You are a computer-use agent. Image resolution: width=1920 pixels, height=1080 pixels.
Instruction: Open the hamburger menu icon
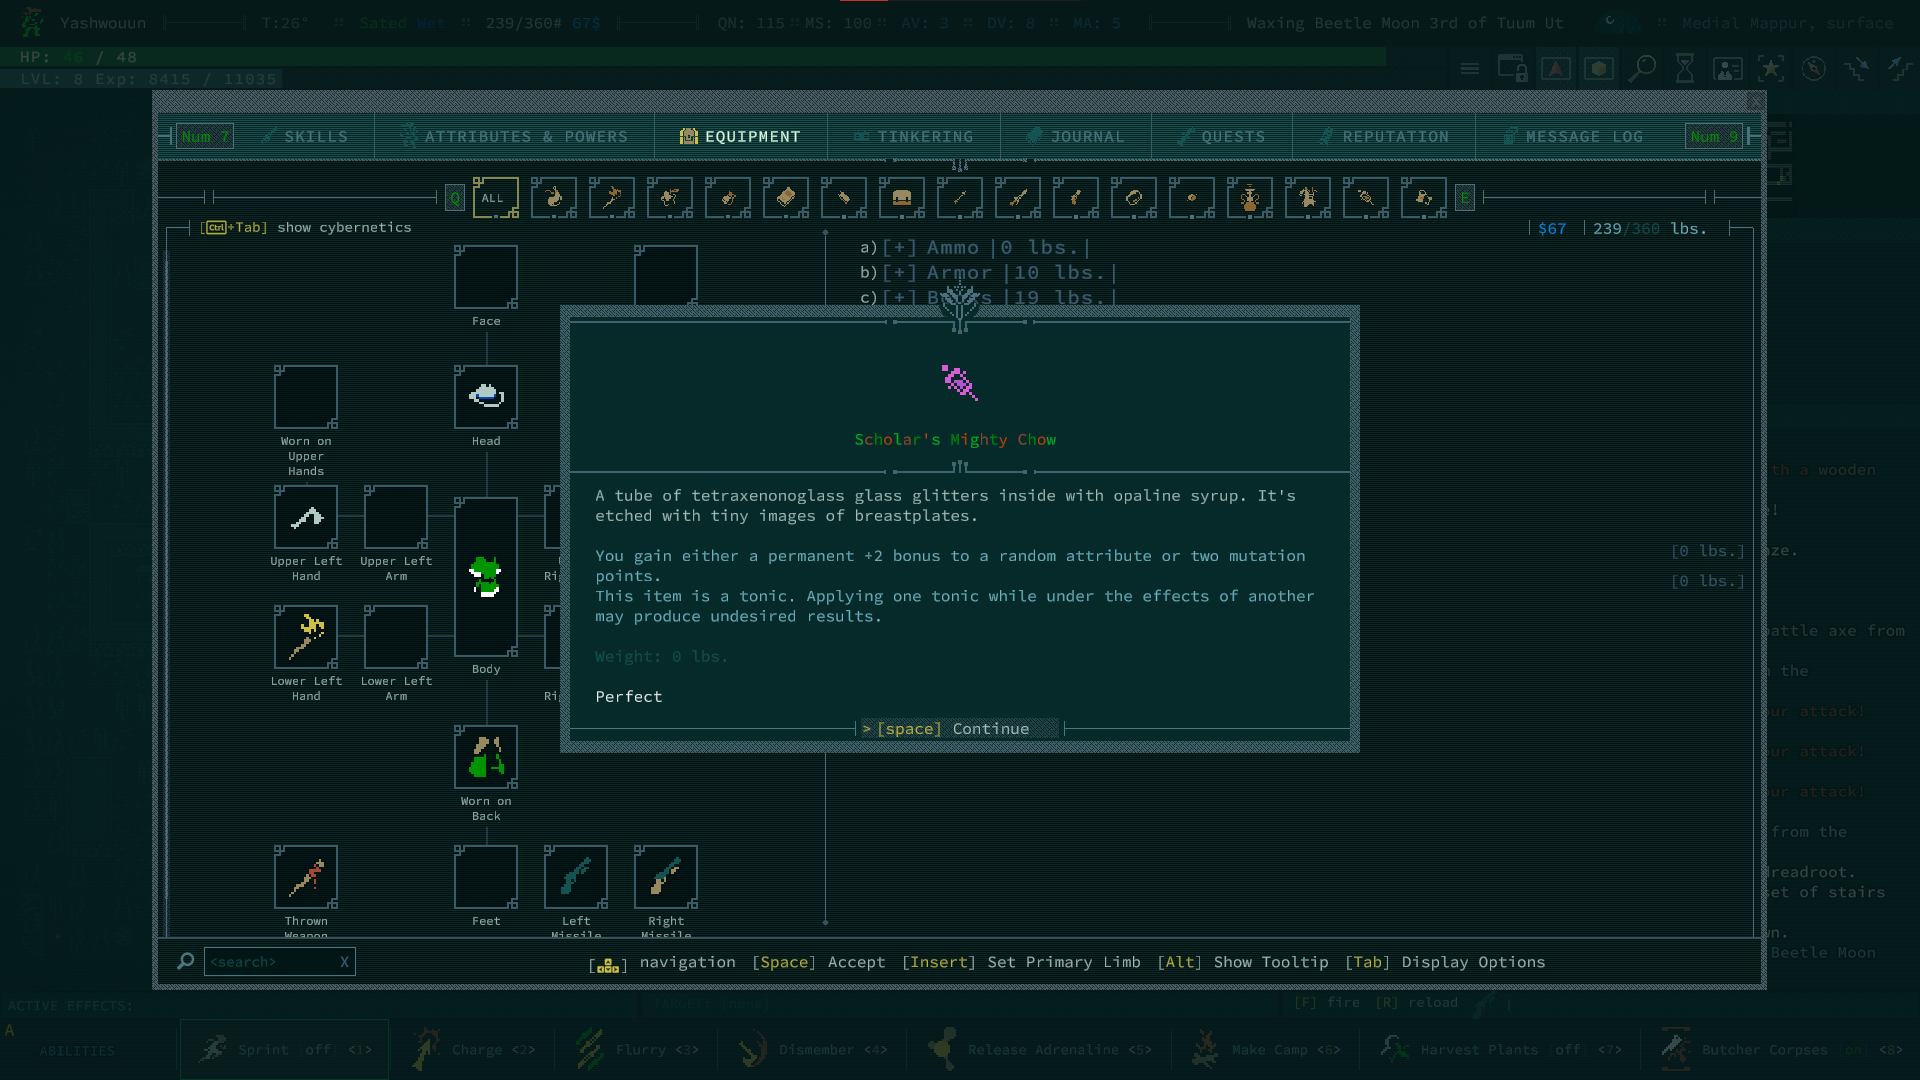click(x=1470, y=69)
